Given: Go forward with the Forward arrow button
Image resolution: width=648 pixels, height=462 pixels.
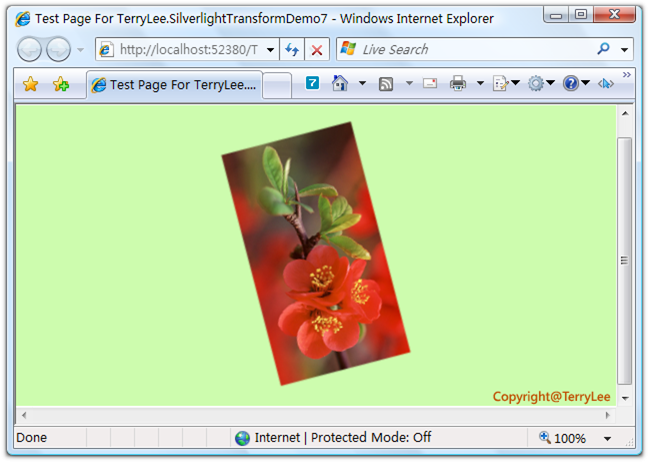Looking at the screenshot, I should coord(58,49).
